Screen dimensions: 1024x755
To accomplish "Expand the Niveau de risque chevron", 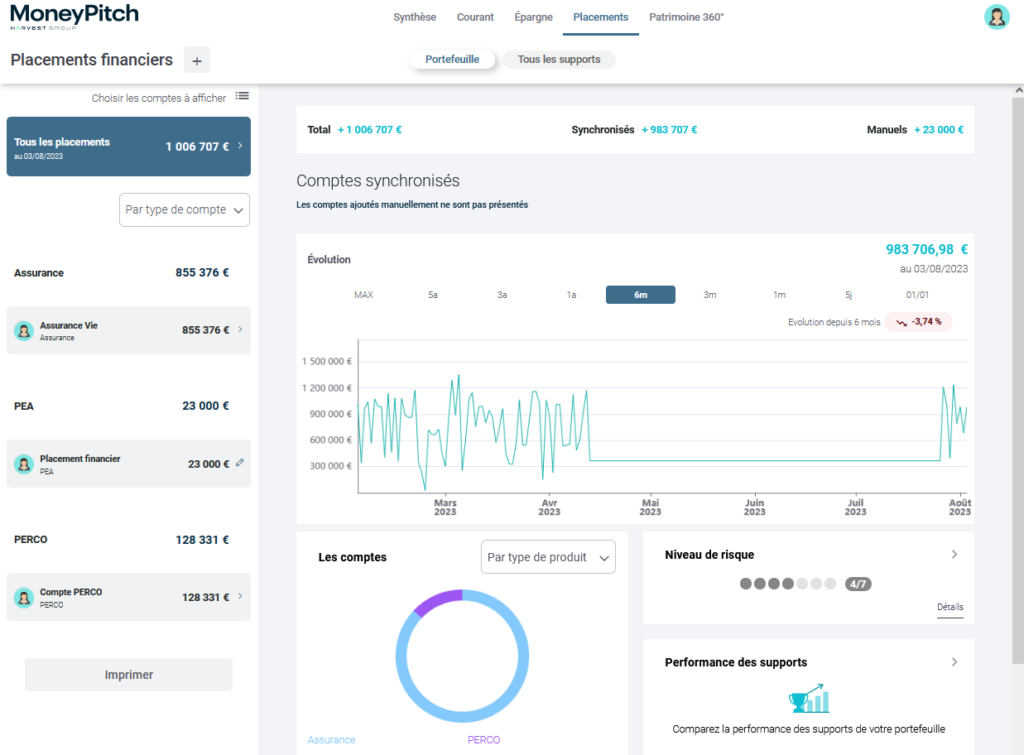I will point(954,555).
